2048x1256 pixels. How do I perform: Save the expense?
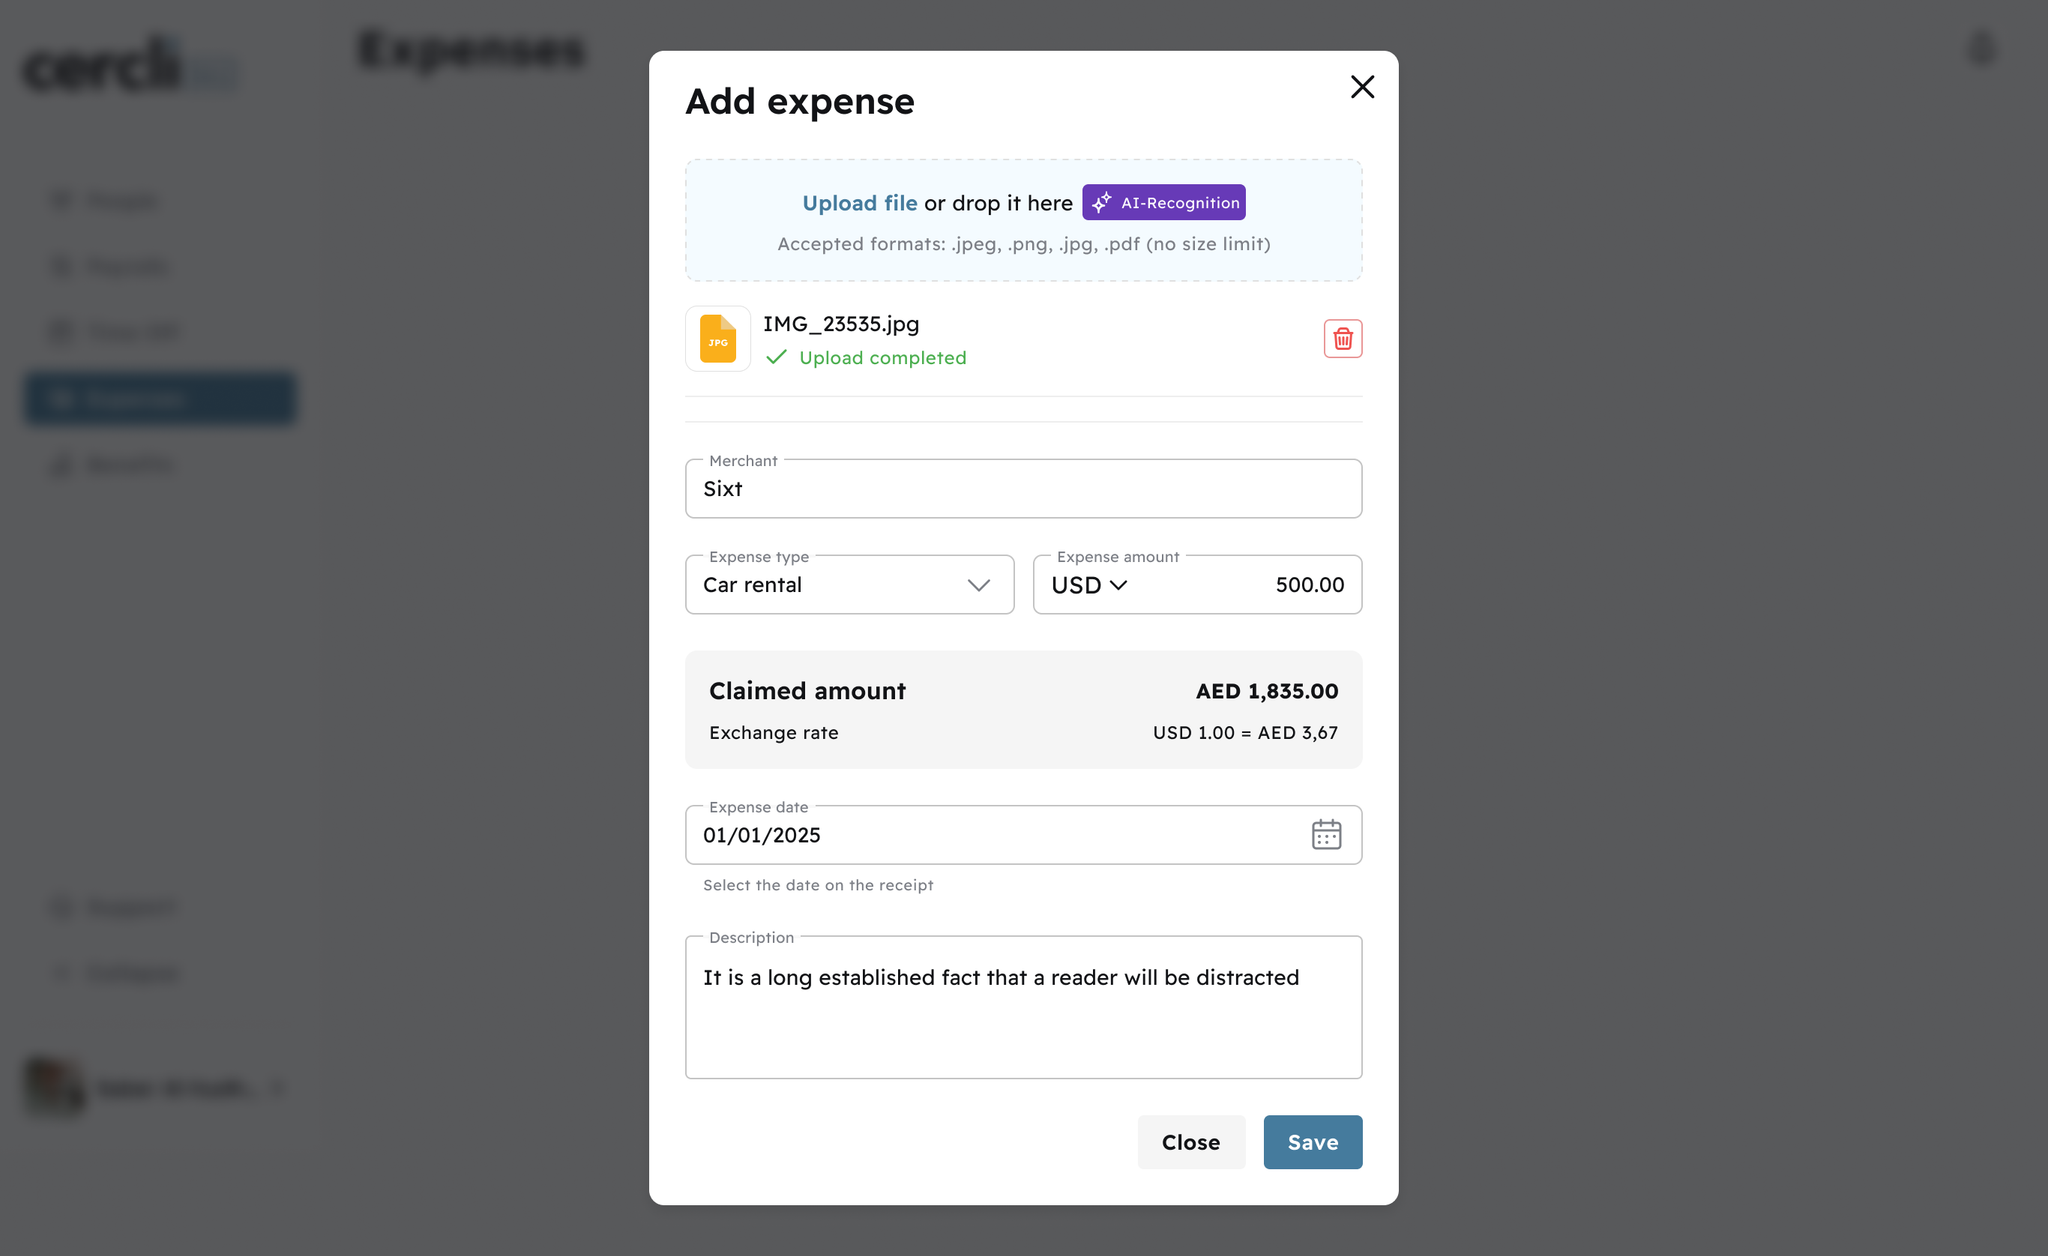tap(1312, 1142)
